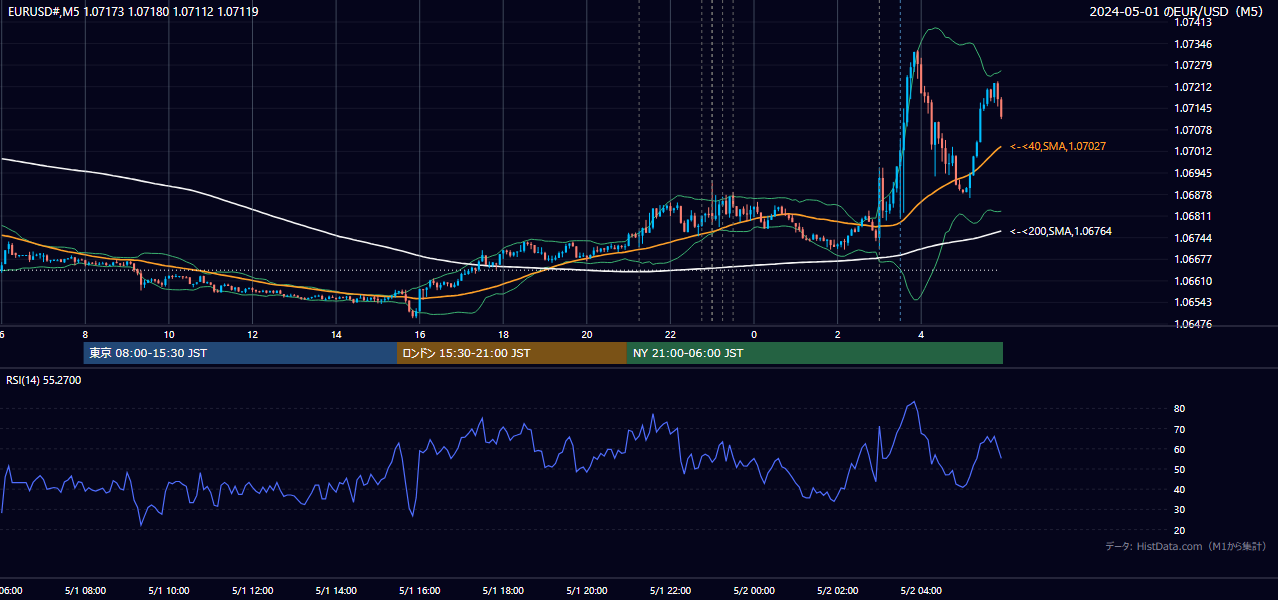Click hour tick 16 under the price chart

pos(420,334)
